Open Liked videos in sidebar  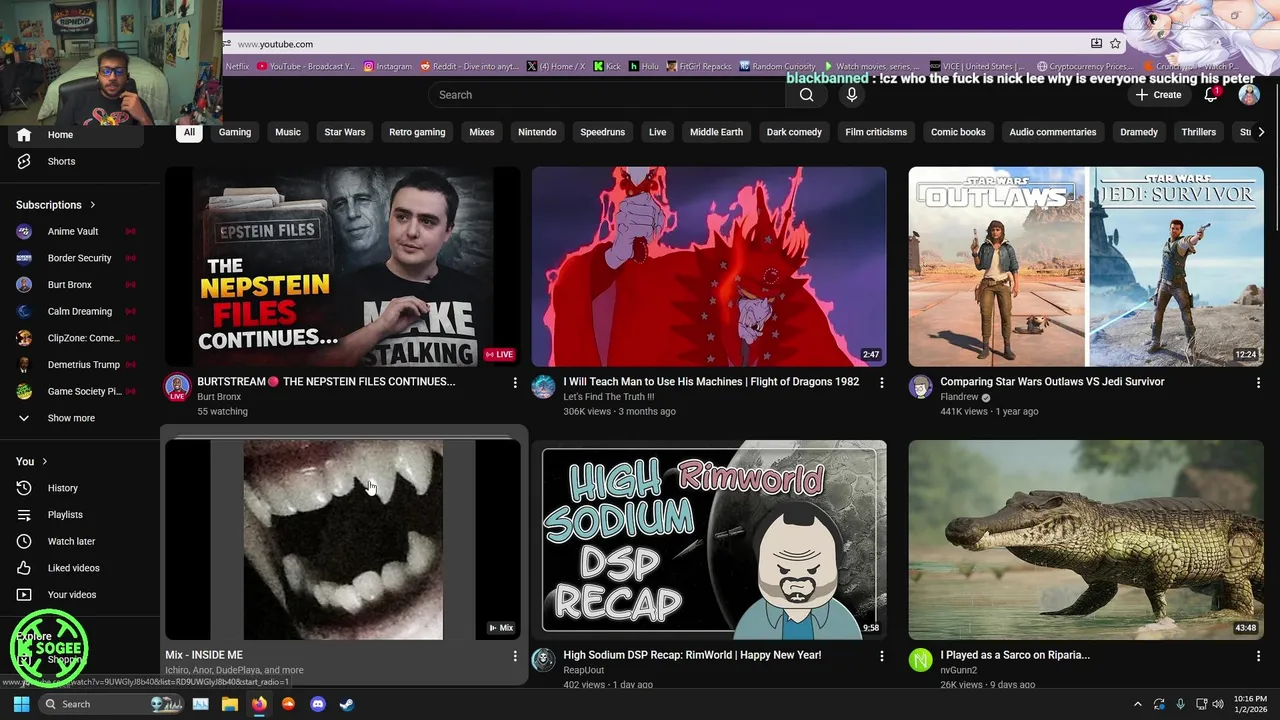point(75,568)
